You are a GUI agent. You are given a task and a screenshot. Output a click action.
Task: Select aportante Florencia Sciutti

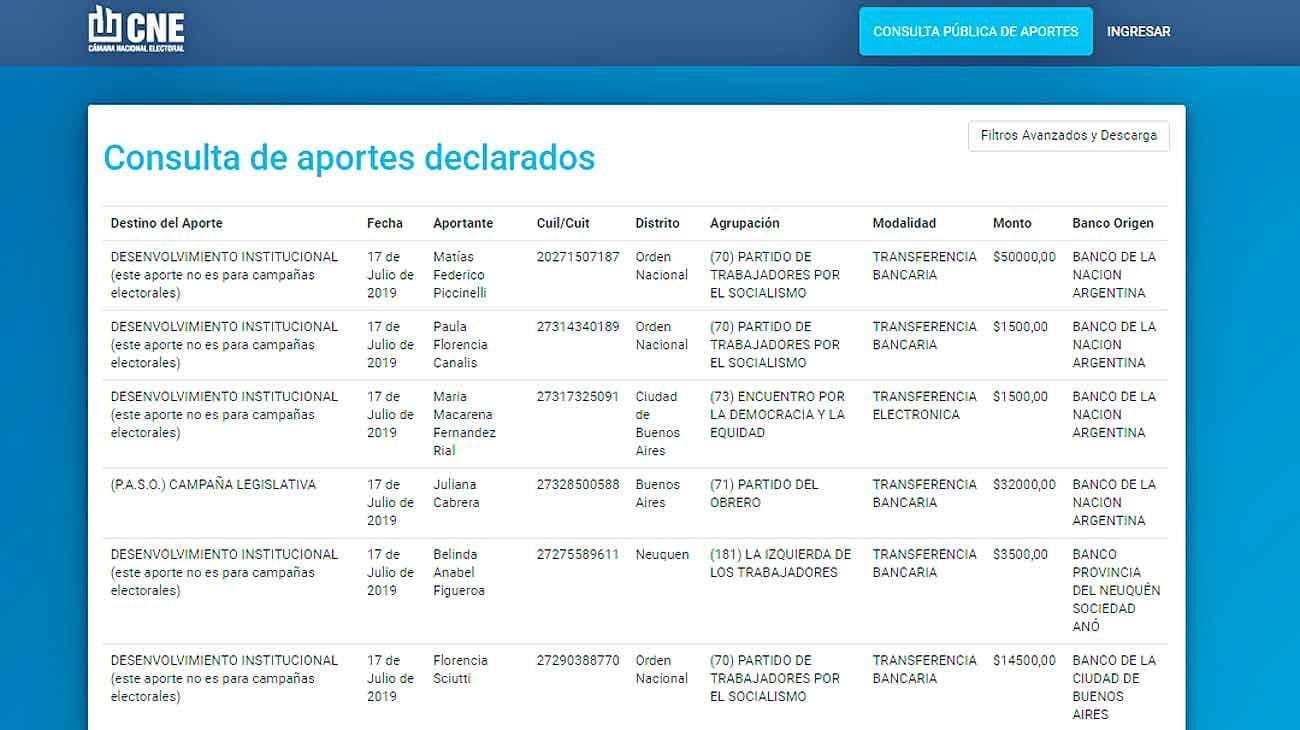point(461,669)
